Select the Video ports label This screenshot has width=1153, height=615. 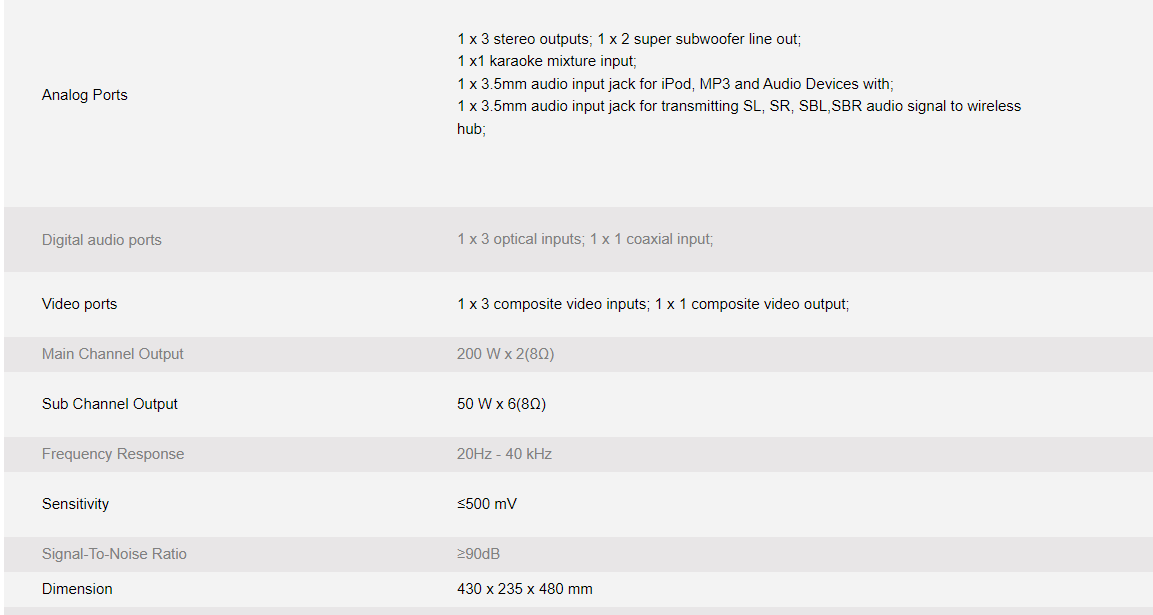79,304
